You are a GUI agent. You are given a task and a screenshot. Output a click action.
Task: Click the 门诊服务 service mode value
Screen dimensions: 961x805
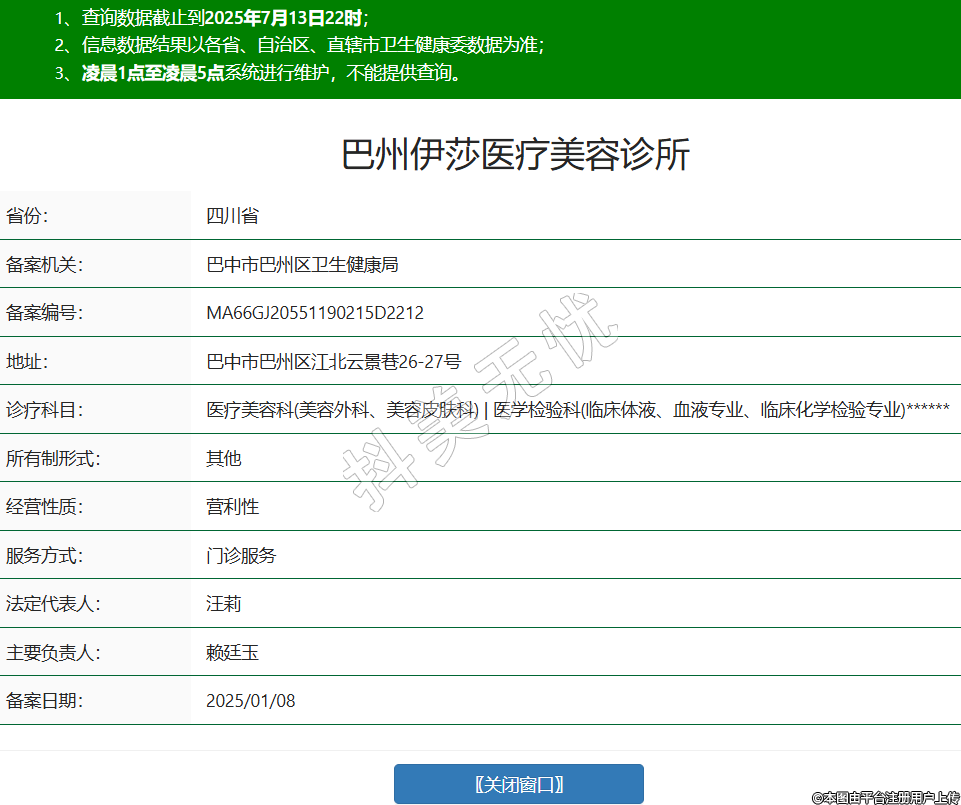(x=241, y=556)
